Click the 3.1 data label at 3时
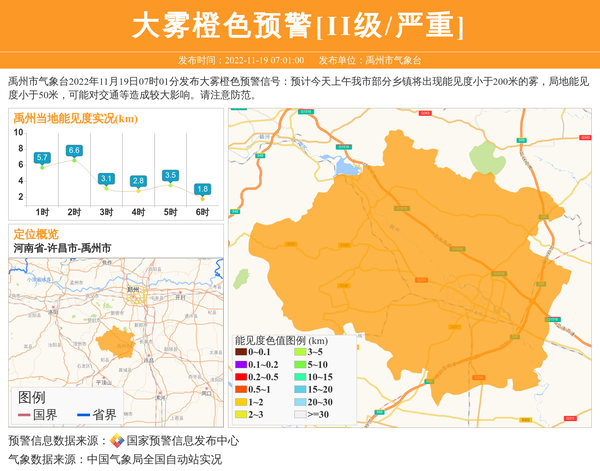The image size is (600, 471). [x=106, y=179]
